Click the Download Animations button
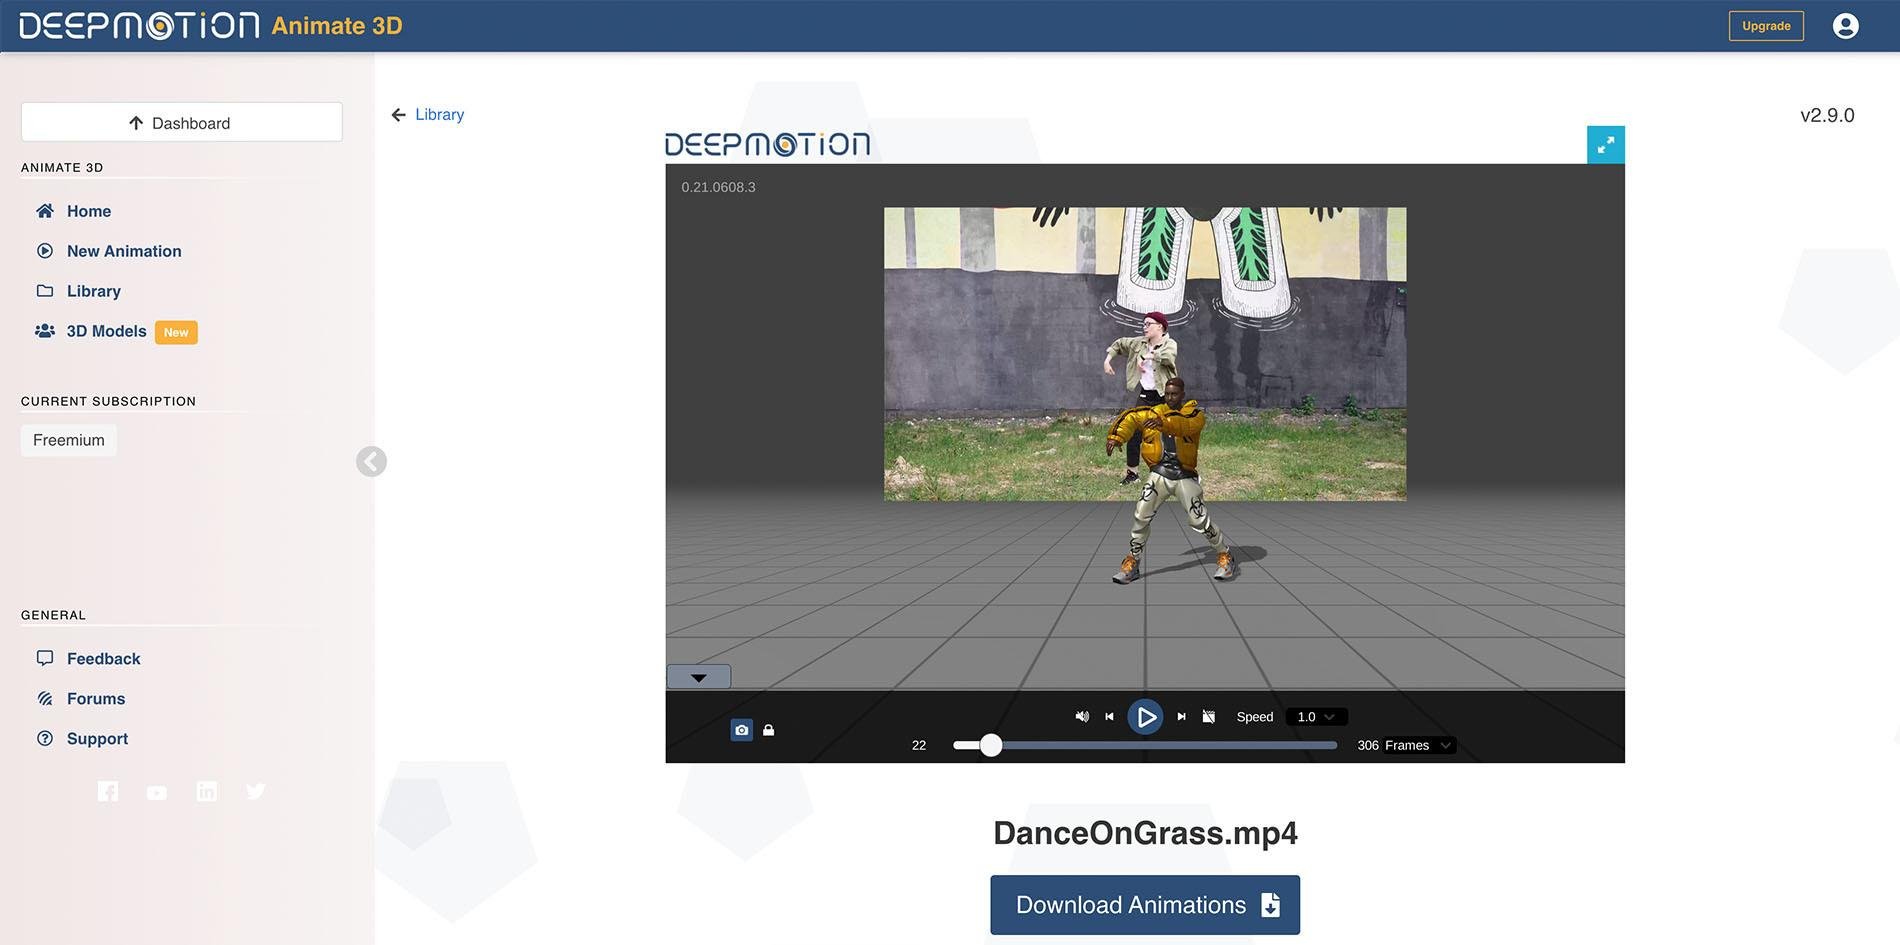 click(x=1144, y=905)
